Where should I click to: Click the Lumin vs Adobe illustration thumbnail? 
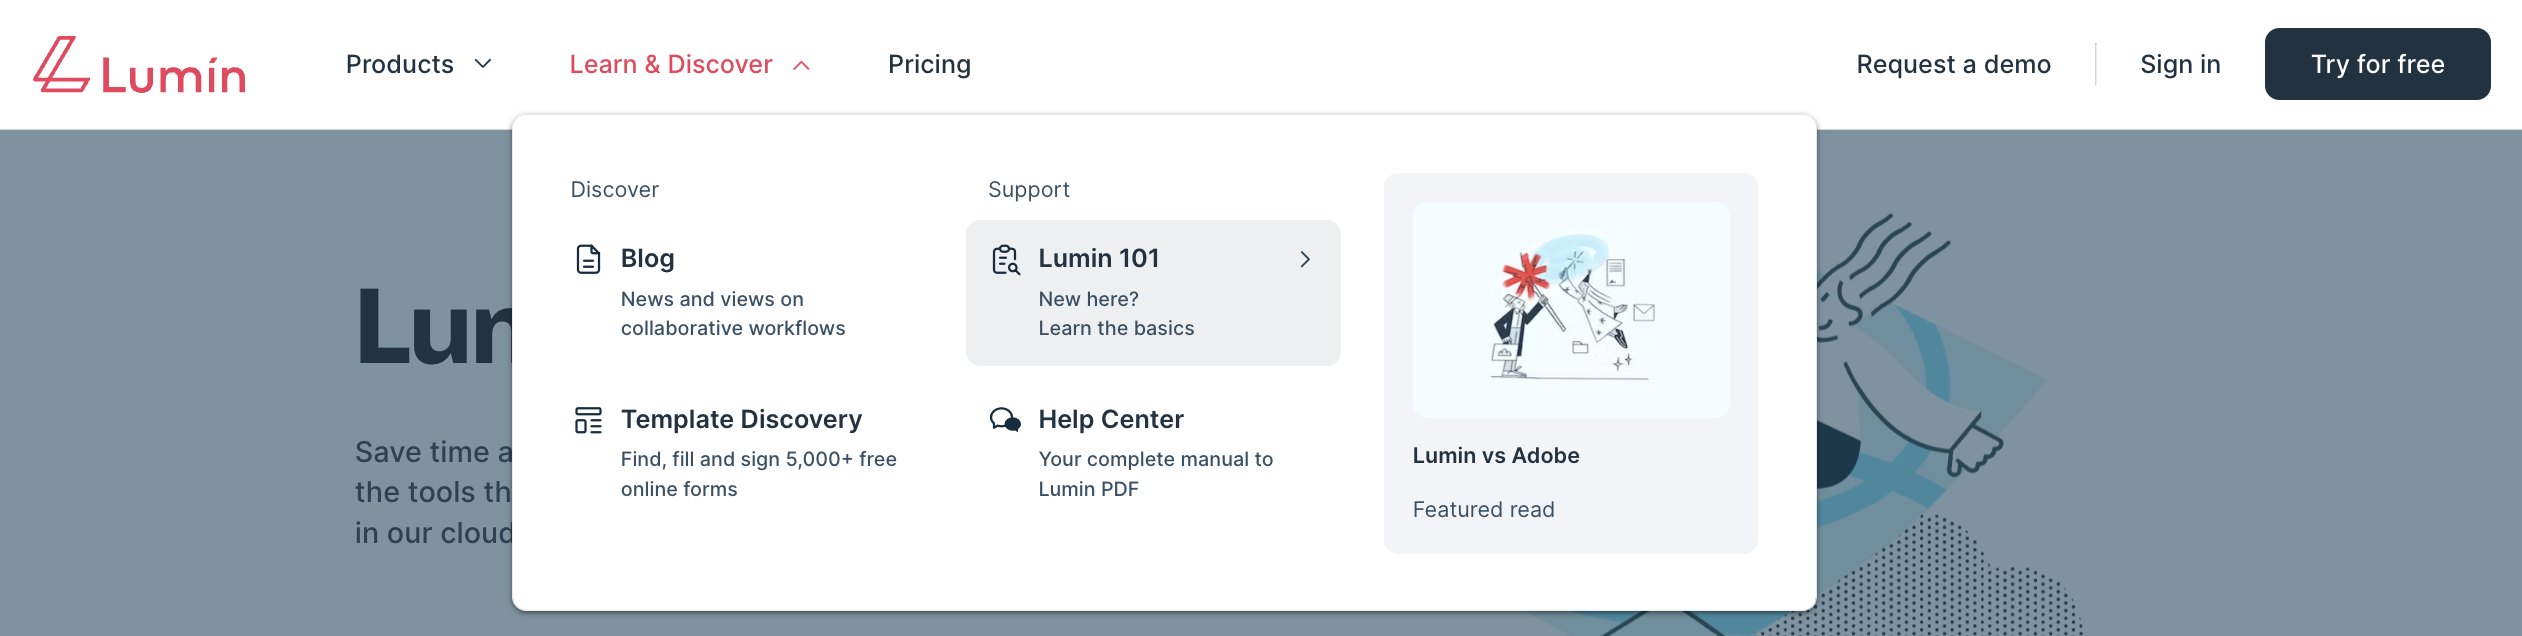1570,310
